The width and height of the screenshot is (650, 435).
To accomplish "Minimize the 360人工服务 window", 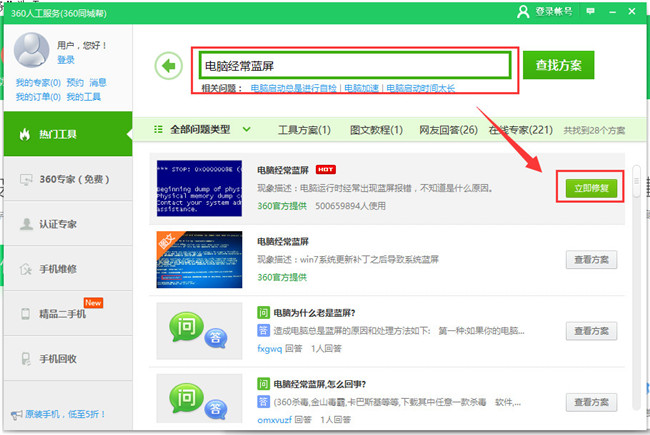I will pyautogui.click(x=612, y=12).
